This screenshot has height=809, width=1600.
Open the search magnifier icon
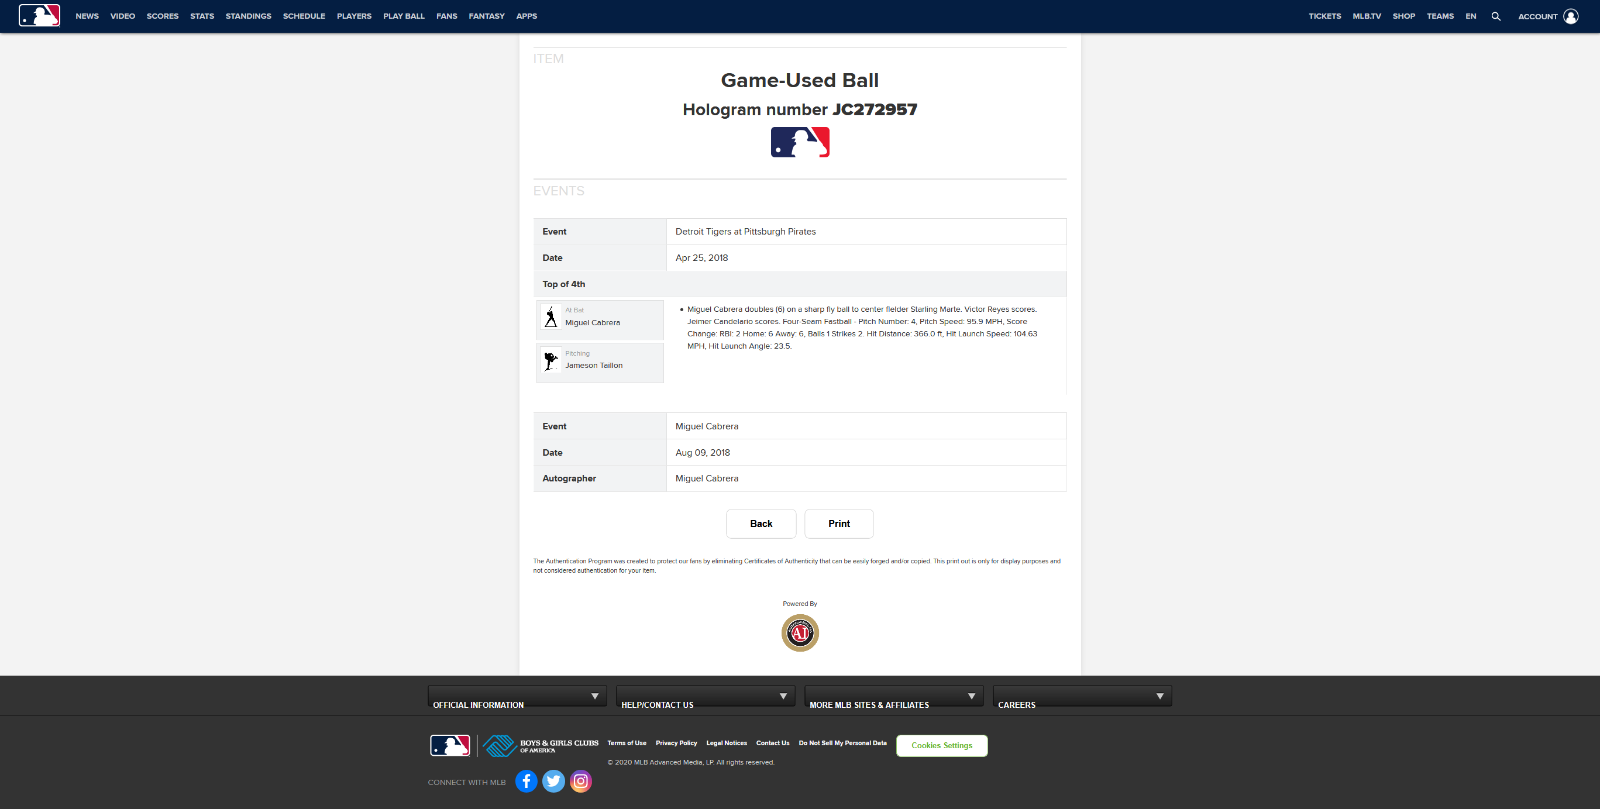1496,16
